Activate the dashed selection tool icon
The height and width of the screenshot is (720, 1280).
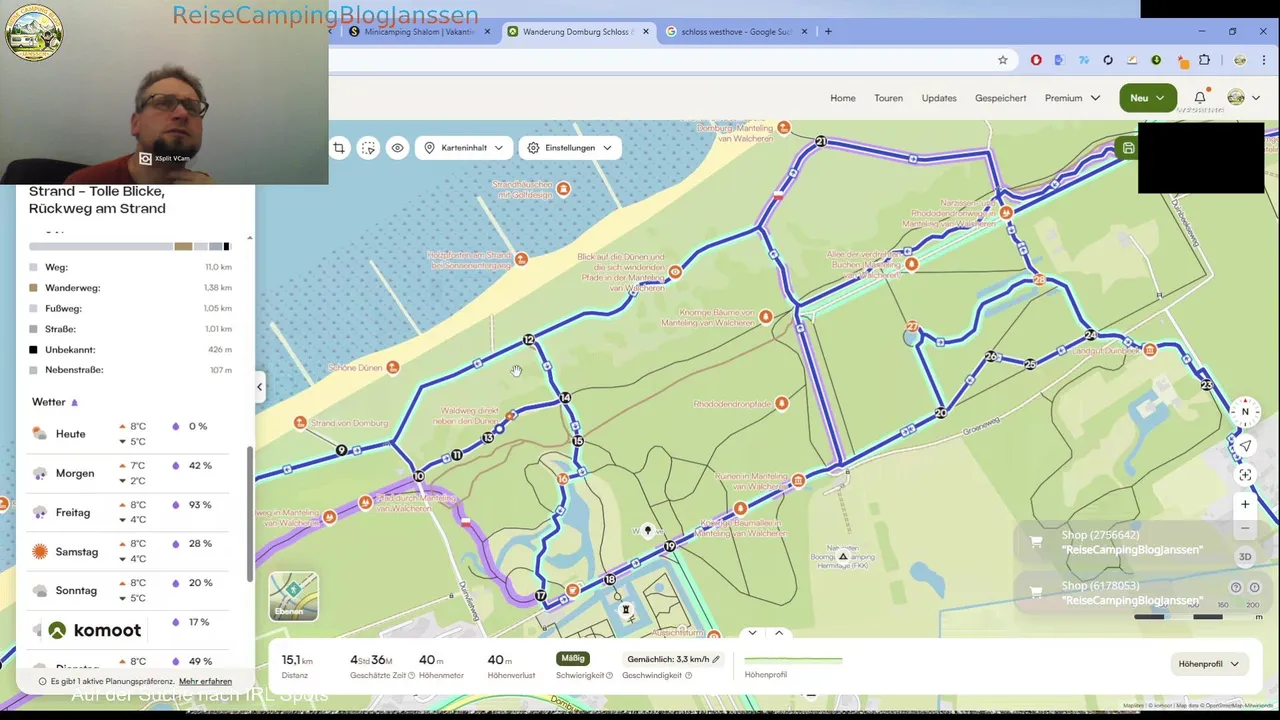click(368, 148)
